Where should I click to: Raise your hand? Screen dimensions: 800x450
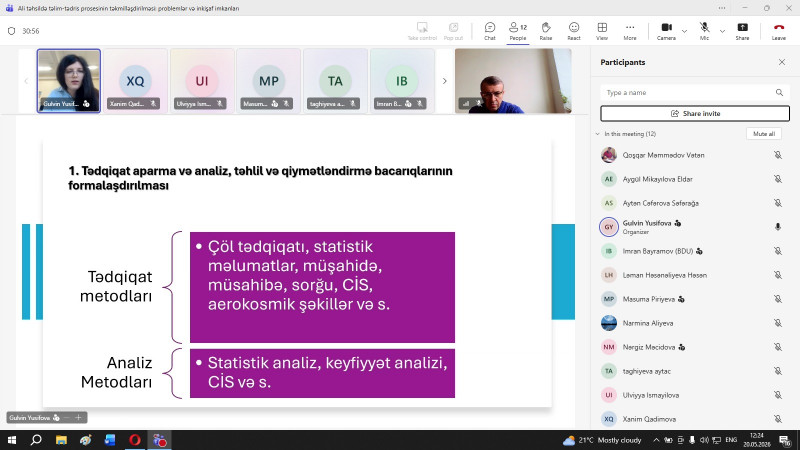pos(545,31)
